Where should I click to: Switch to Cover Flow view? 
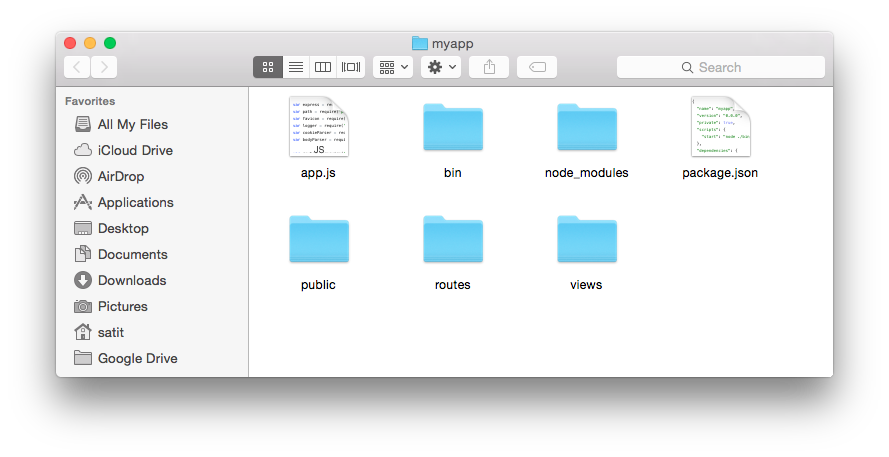tap(351, 67)
